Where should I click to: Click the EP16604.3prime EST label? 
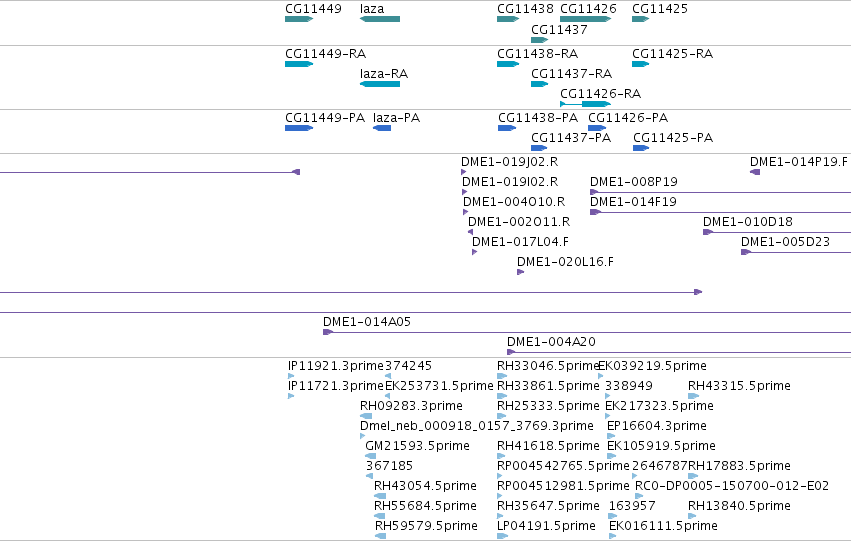[x=657, y=426]
